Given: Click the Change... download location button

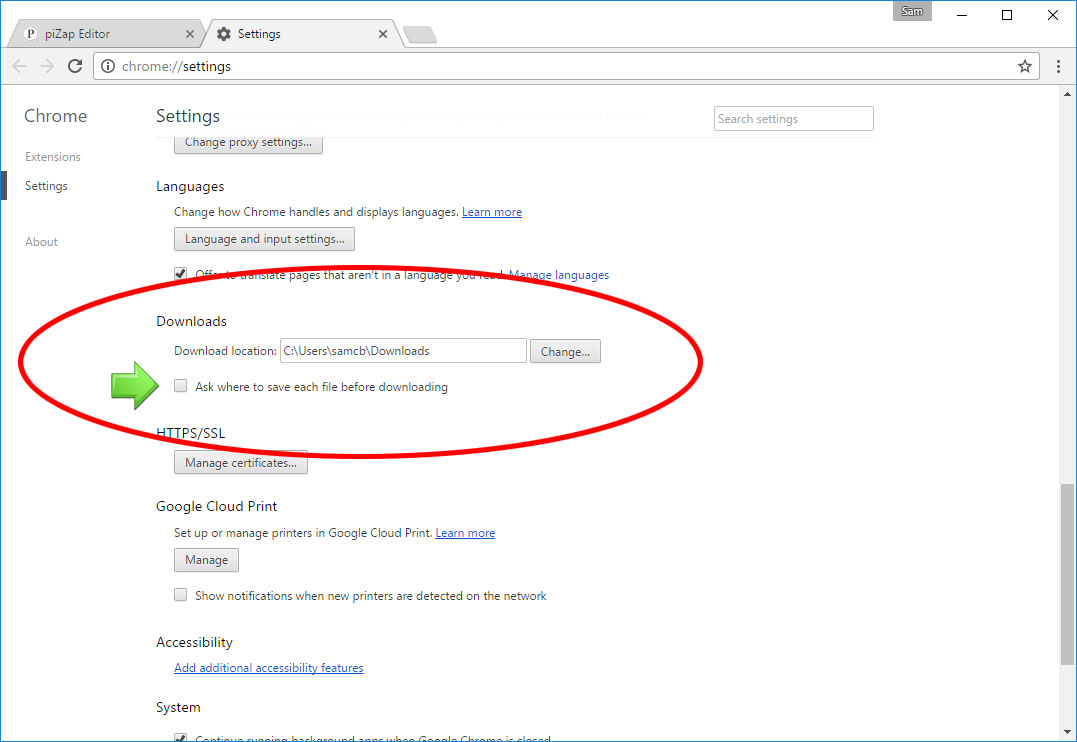Looking at the screenshot, I should click(565, 351).
